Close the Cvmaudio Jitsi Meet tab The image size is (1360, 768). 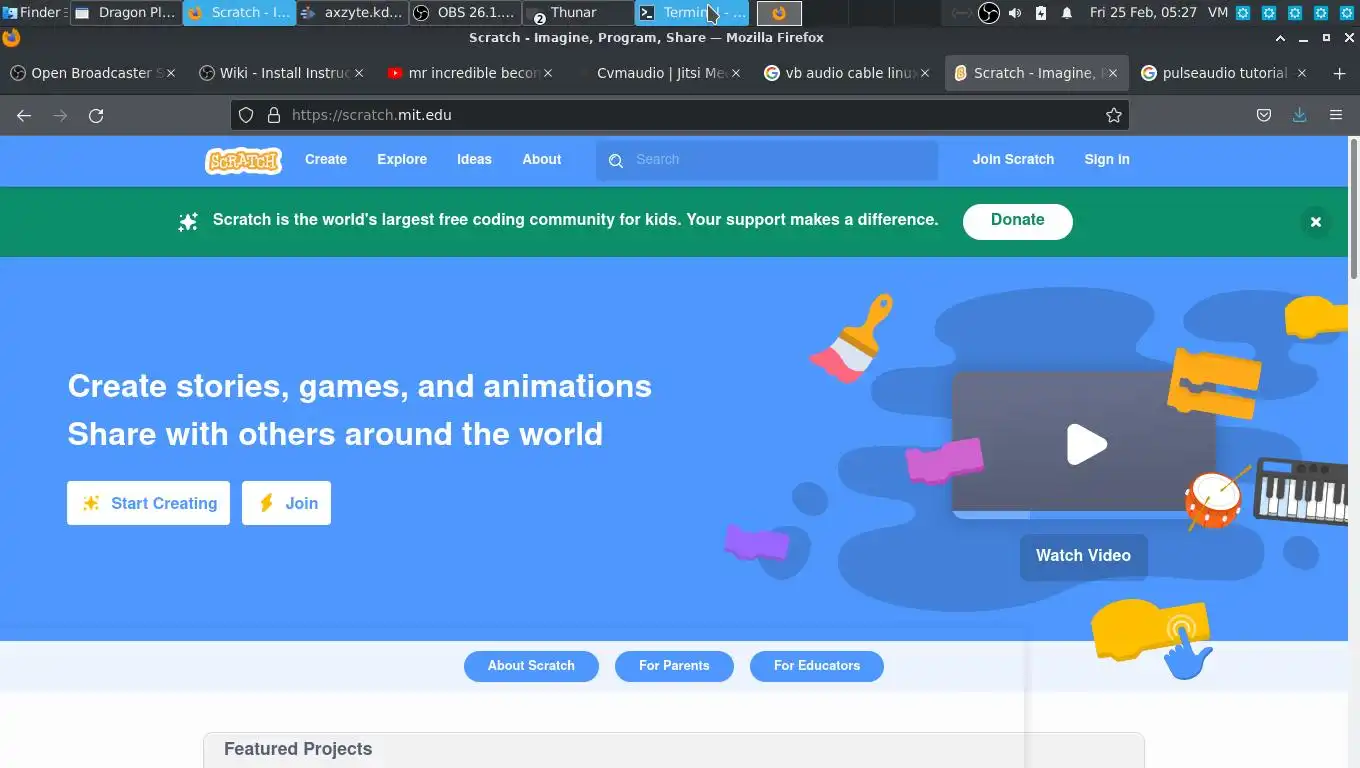pyautogui.click(x=737, y=73)
